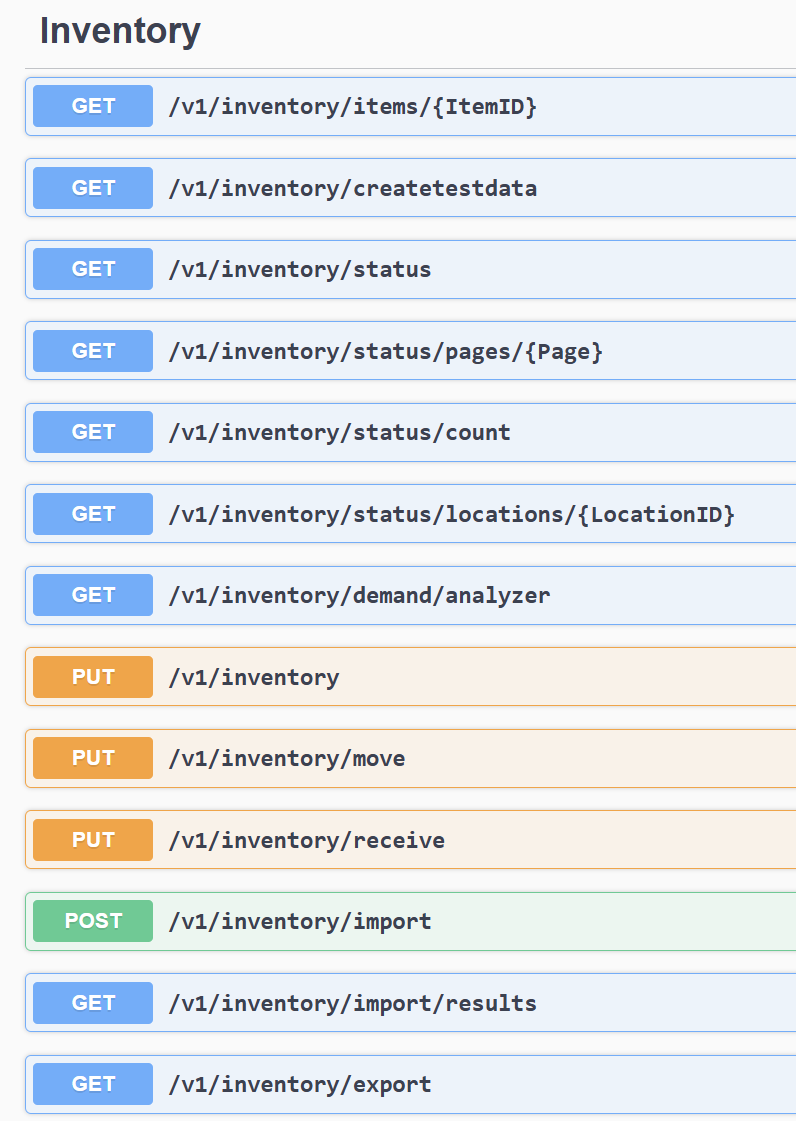Click the GET badge for createtestdata
Viewport: 796px width, 1121px height.
93,188
